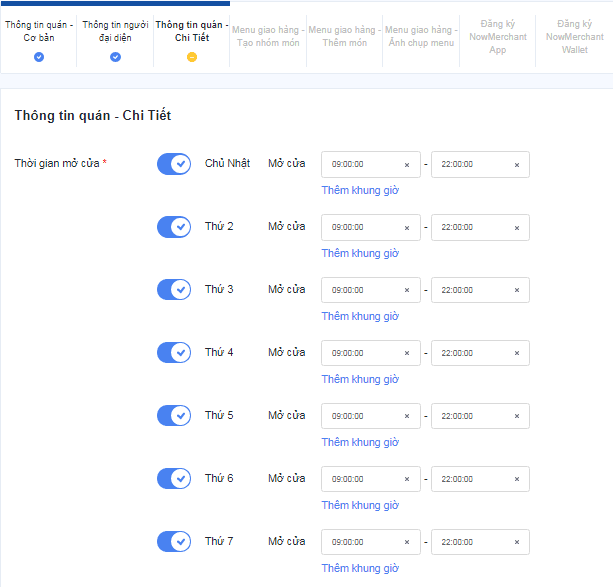Open Thứ 4 start time picker

371,353
